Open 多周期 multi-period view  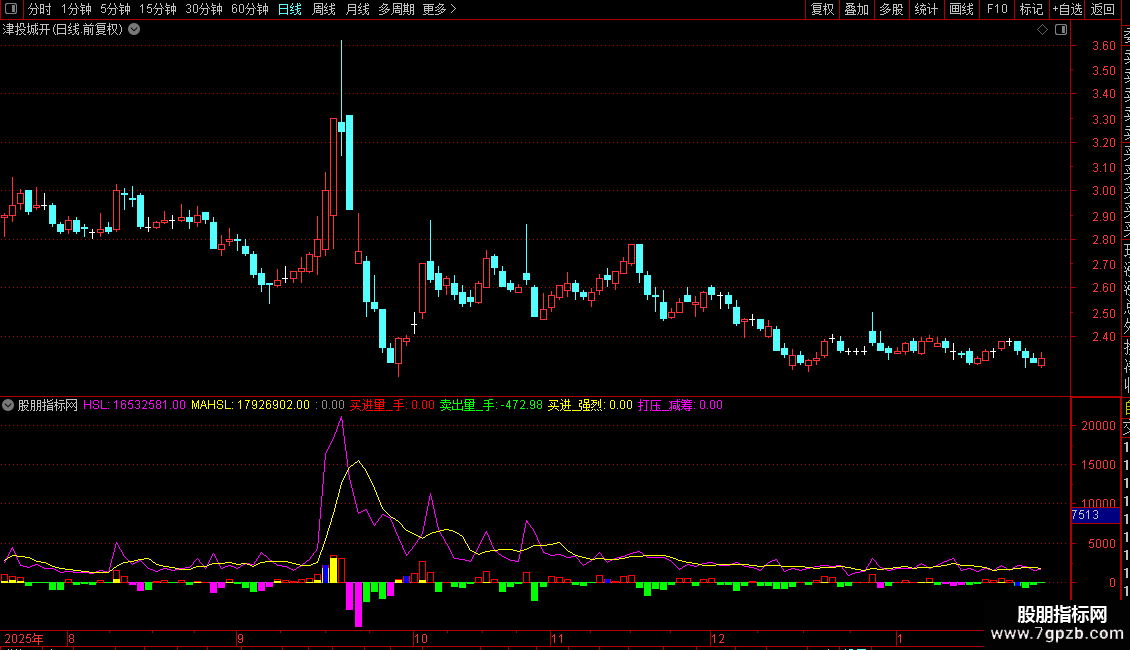pos(396,9)
